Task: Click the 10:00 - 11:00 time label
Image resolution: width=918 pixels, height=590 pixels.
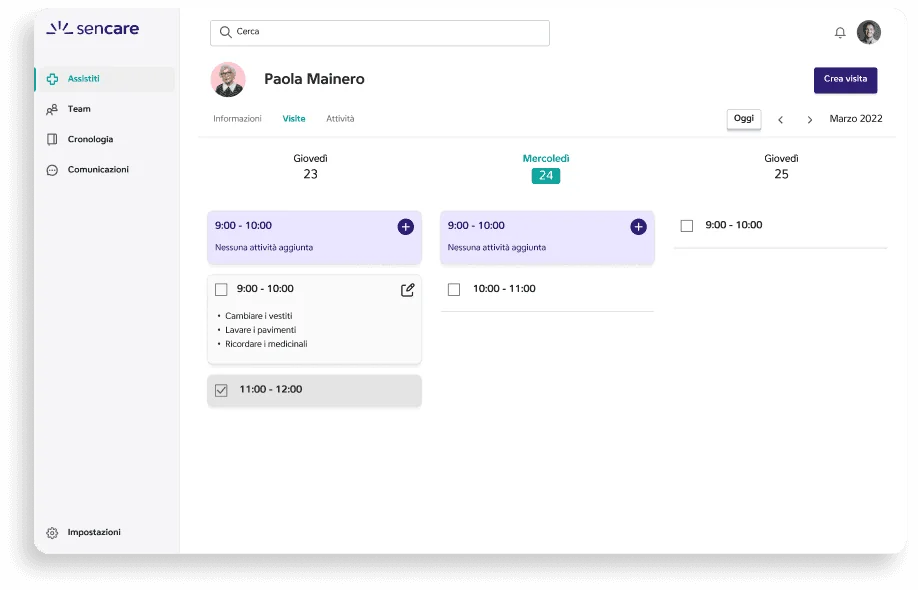Action: [504, 289]
